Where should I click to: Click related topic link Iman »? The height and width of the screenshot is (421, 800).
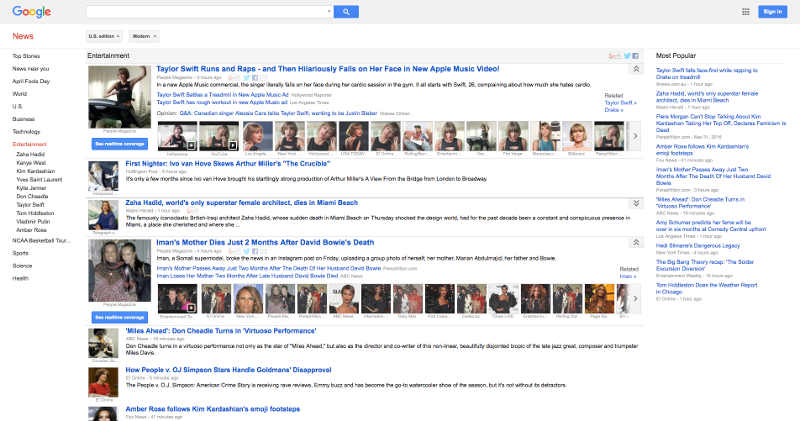point(628,276)
